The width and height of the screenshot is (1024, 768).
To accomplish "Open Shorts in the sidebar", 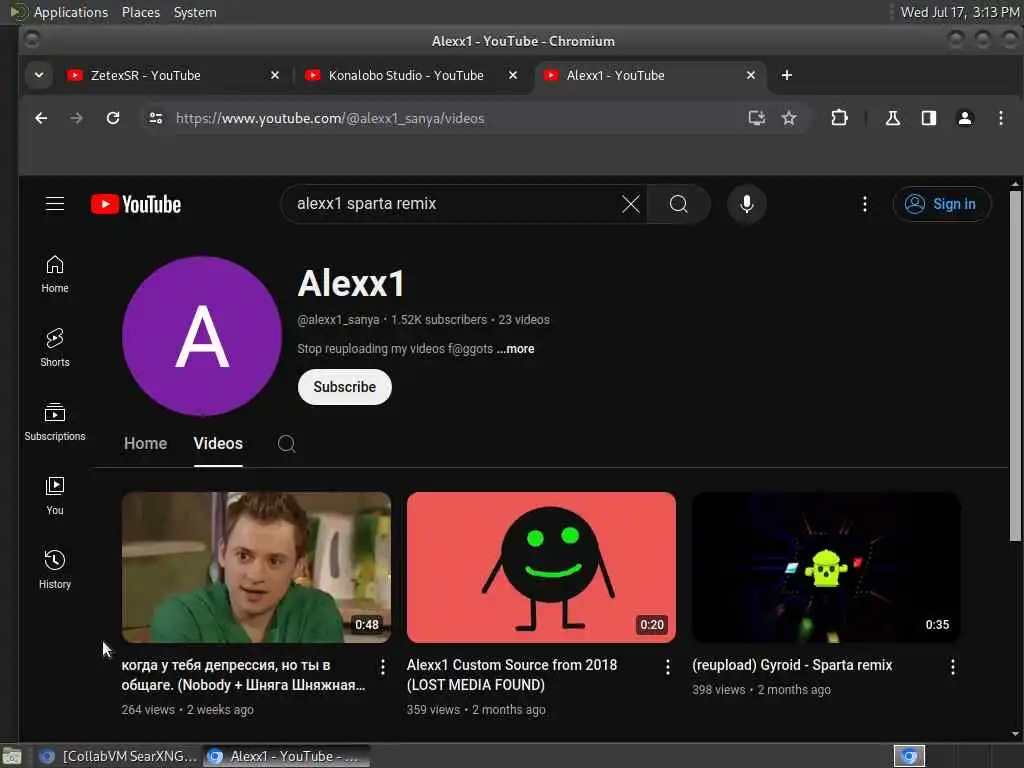I will click(x=55, y=348).
